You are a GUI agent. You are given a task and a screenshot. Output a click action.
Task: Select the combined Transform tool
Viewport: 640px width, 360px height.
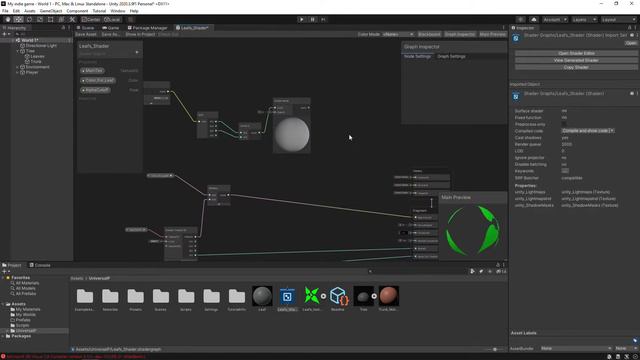point(61,20)
